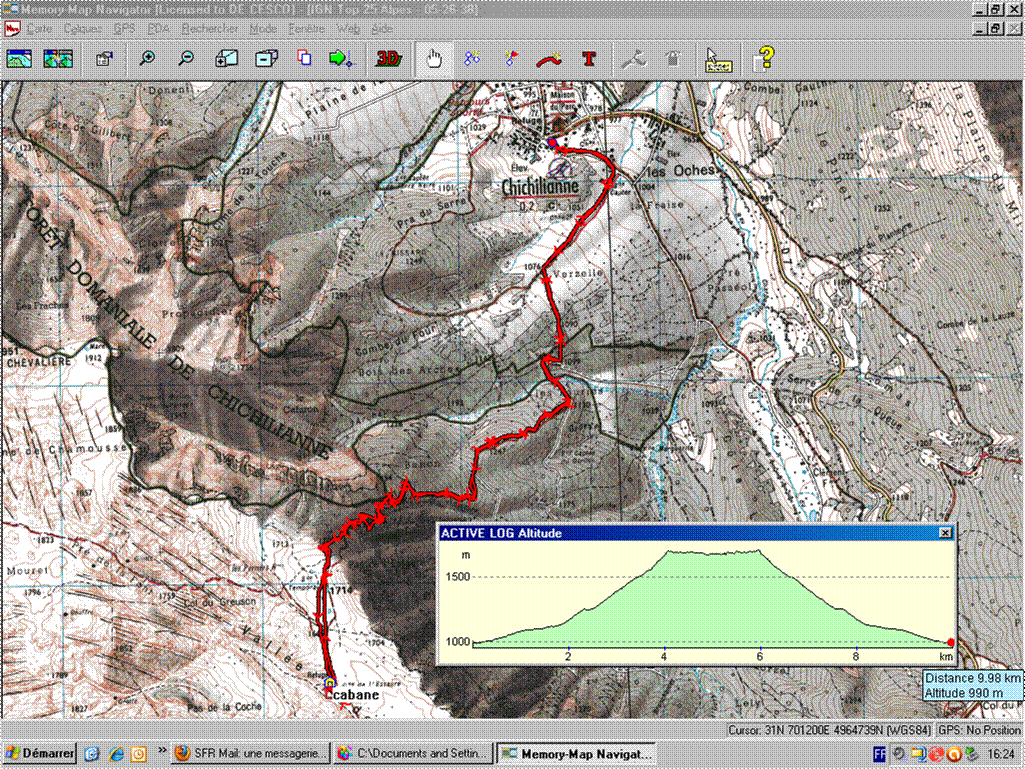Click the orange quick launch icon
This screenshot has height=769, width=1025.
click(x=139, y=754)
